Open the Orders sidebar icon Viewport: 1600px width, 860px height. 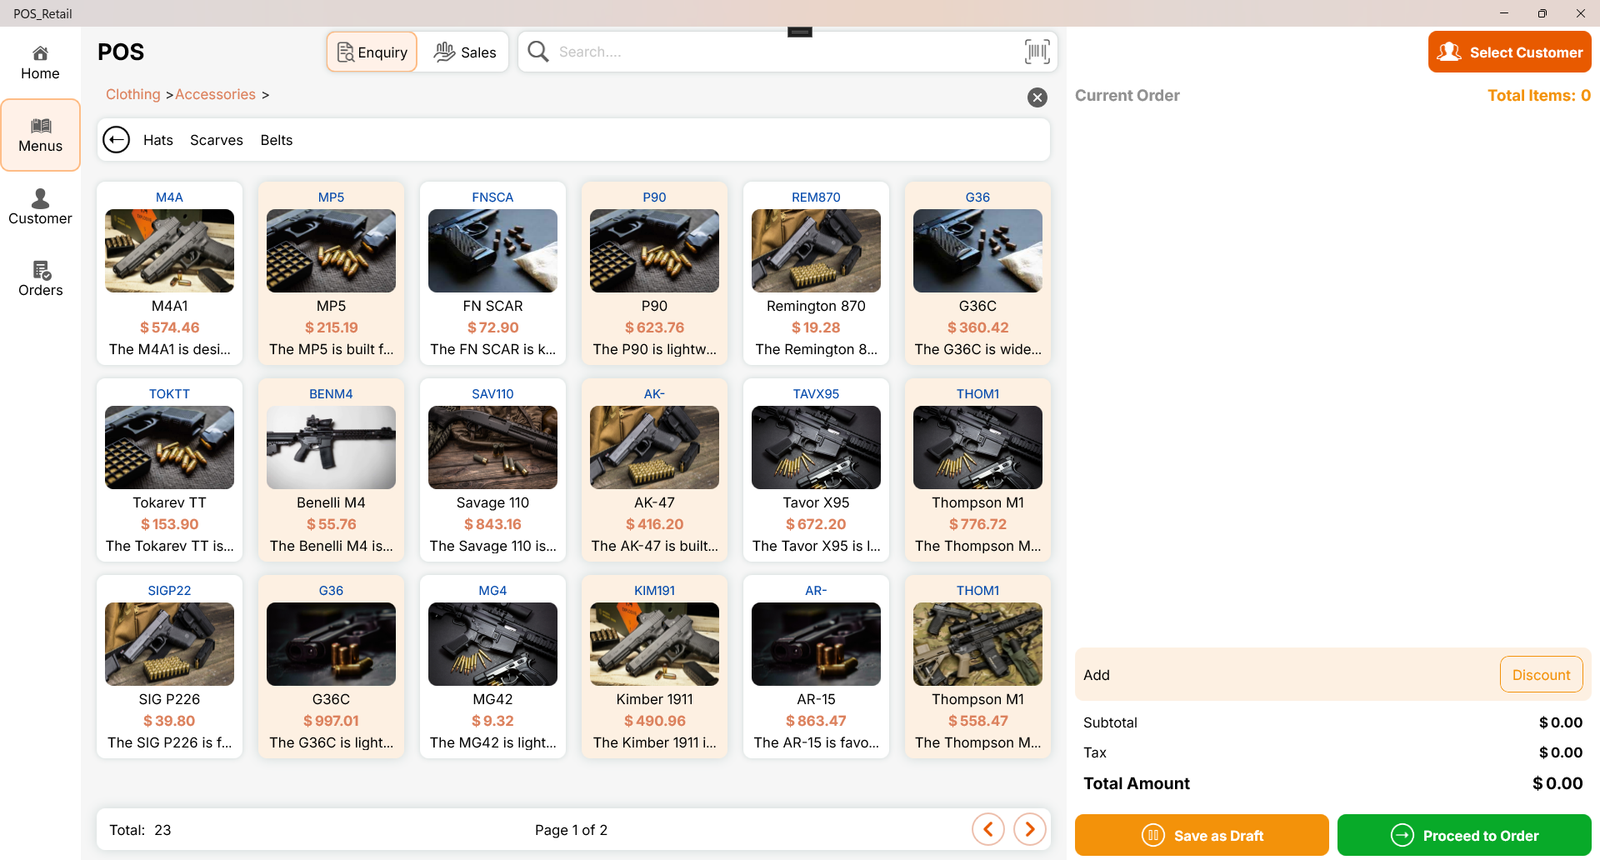tap(40, 279)
